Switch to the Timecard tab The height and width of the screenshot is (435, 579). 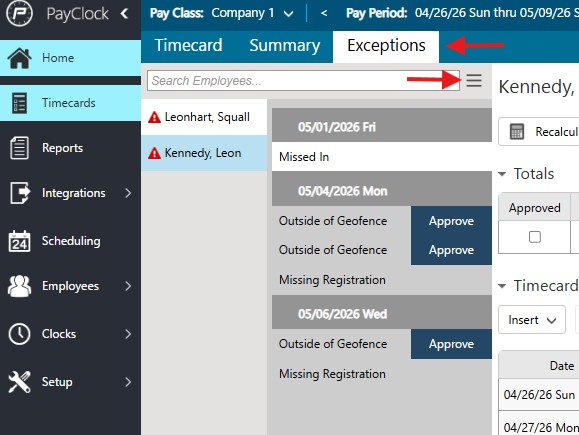(188, 46)
